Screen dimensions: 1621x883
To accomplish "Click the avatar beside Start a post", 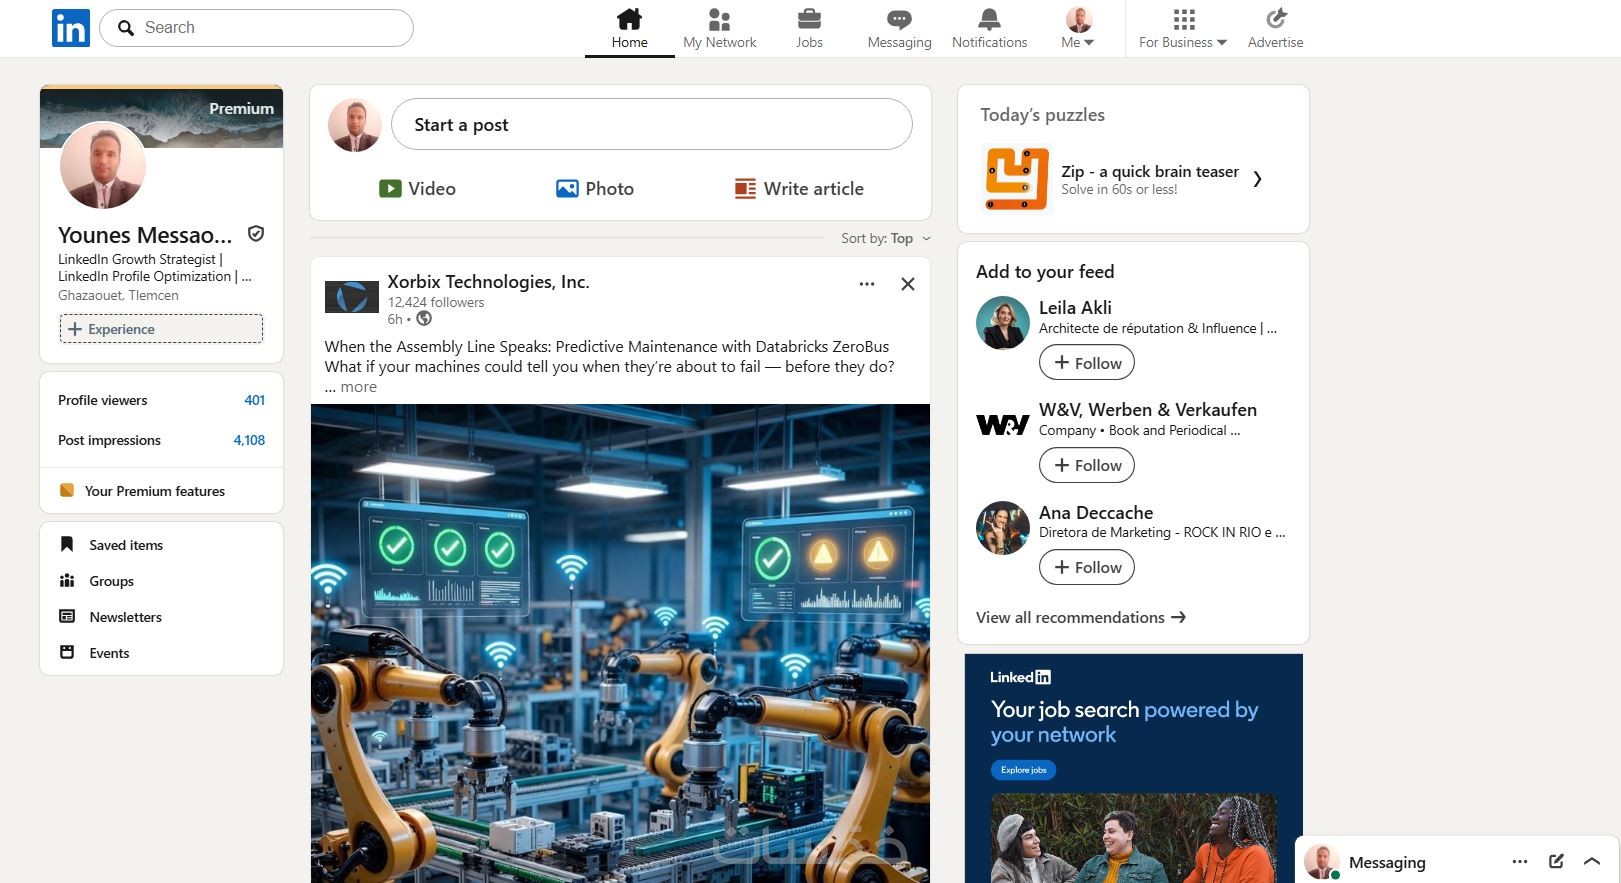I will [355, 125].
